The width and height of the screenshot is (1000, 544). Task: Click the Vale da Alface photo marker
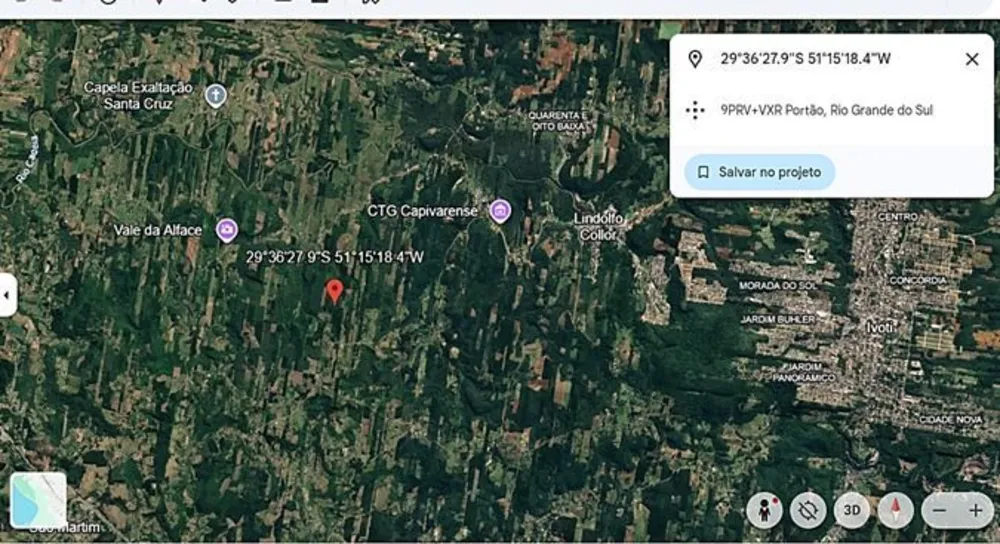coord(226,230)
